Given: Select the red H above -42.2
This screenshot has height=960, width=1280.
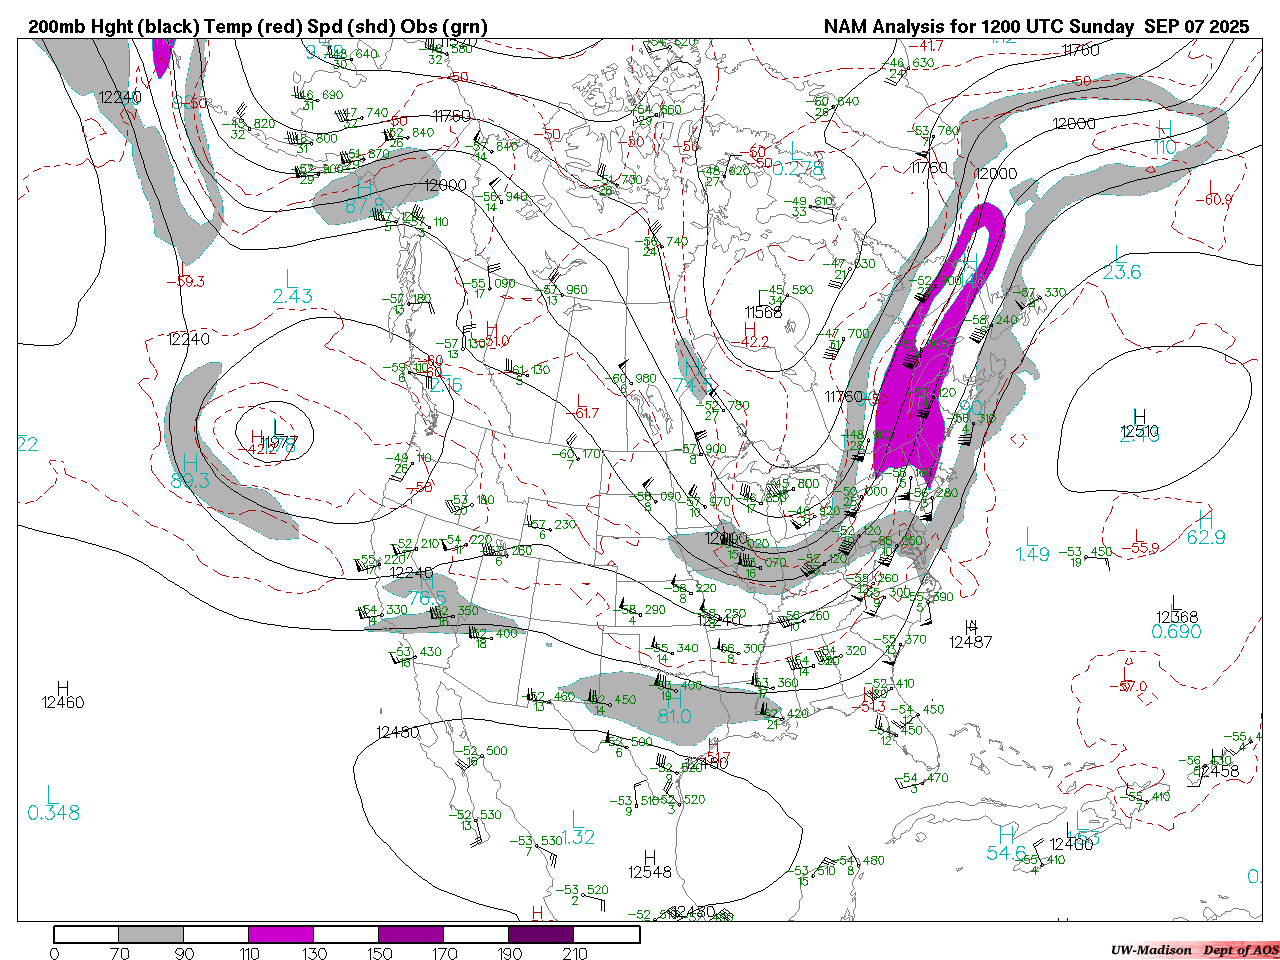Looking at the screenshot, I should tap(750, 327).
